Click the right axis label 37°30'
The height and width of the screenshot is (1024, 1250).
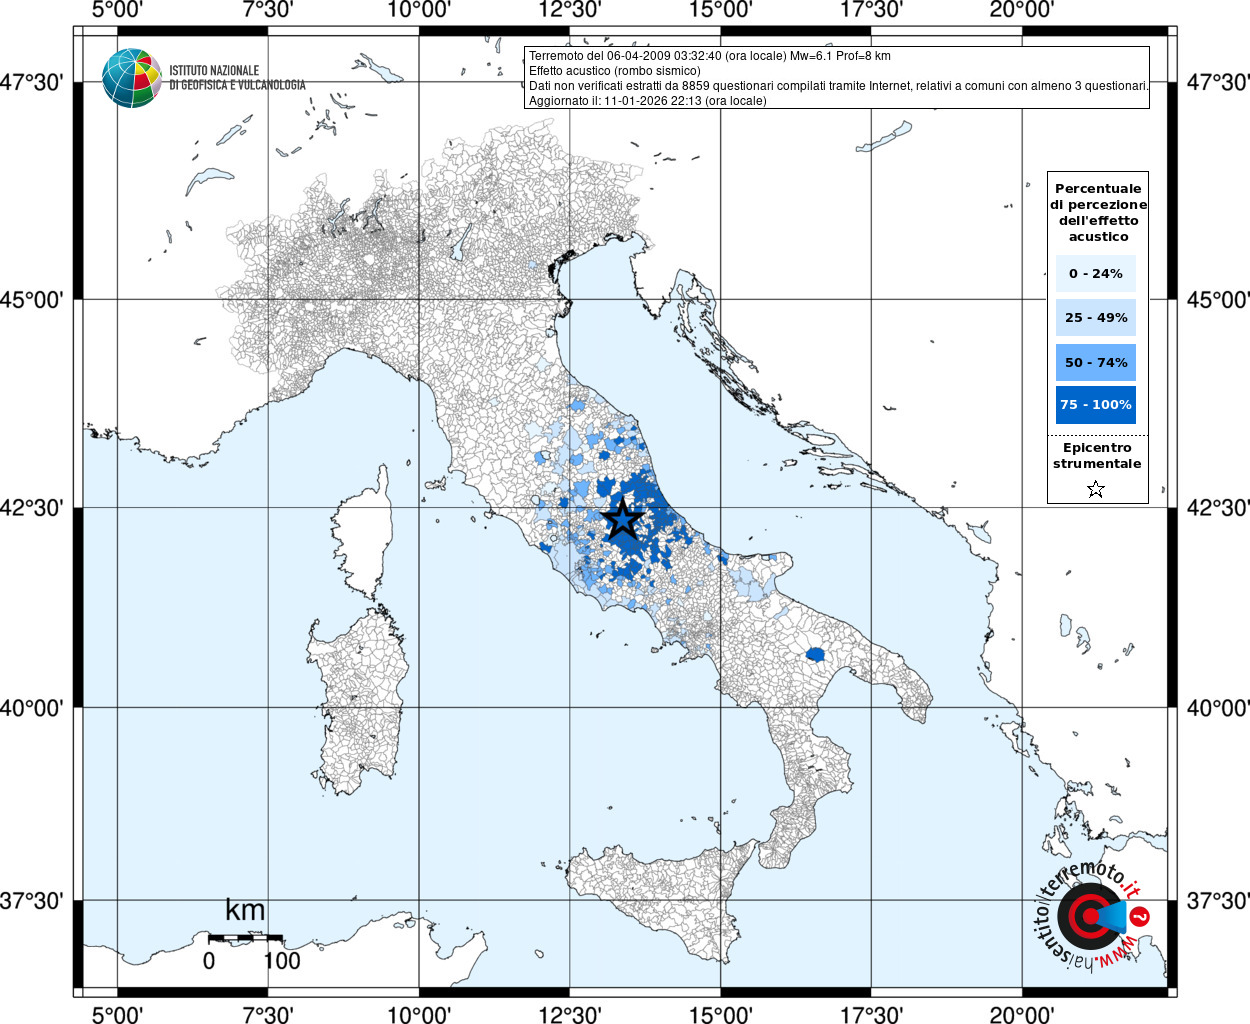pos(1218,901)
